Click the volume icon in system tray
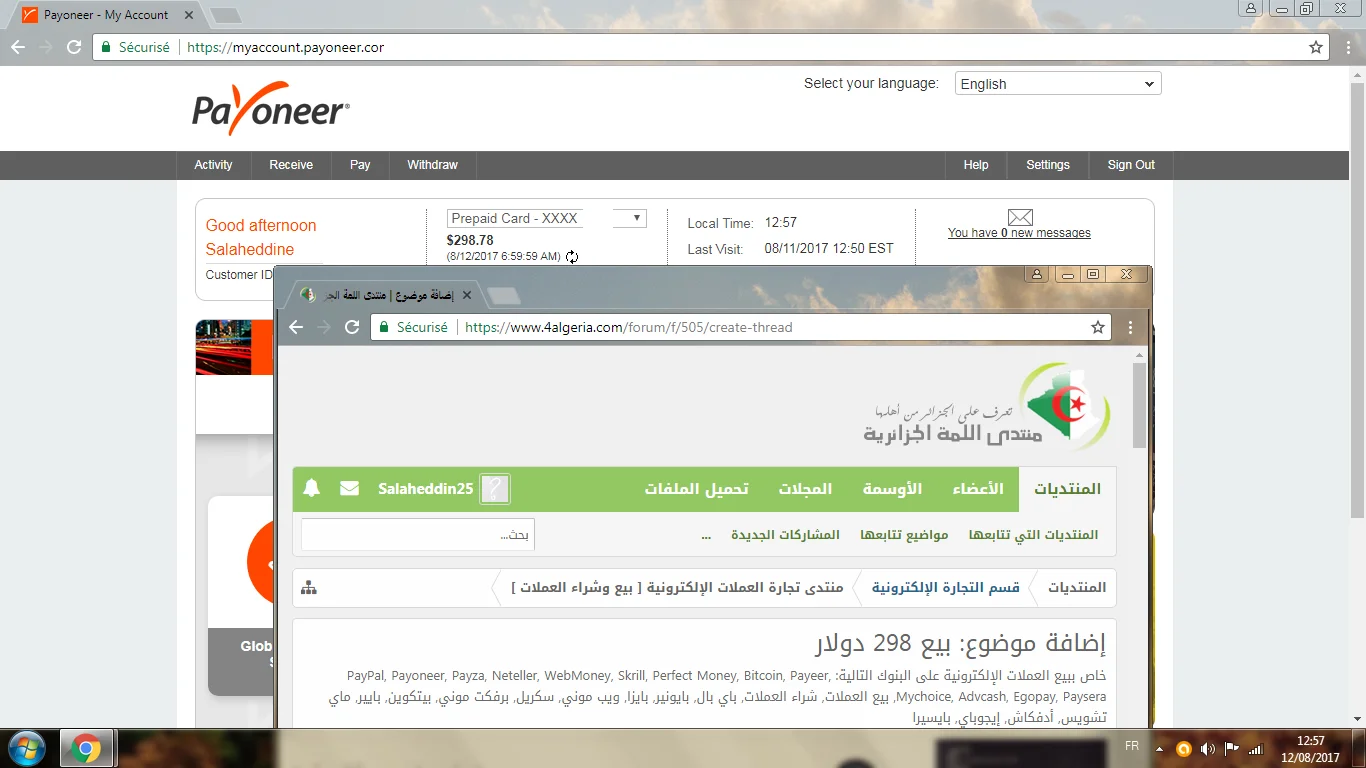This screenshot has width=1366, height=768. [1207, 748]
